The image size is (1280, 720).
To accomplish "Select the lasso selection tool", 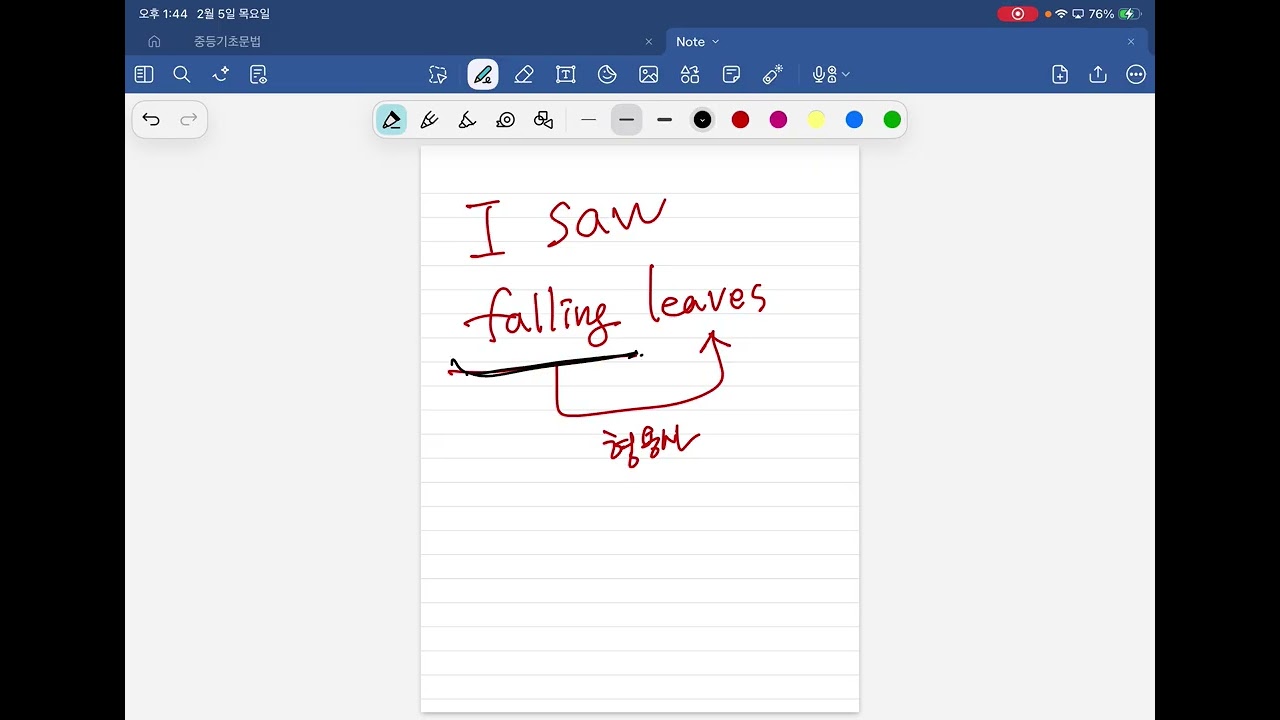I will pyautogui.click(x=438, y=74).
